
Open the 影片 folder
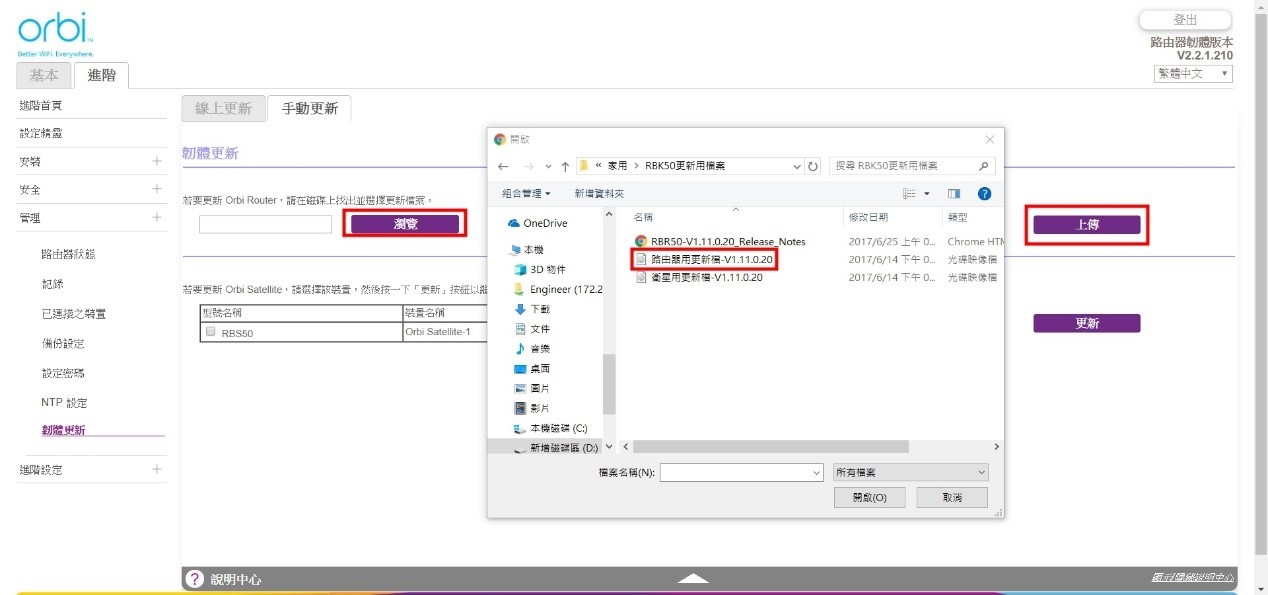(531, 408)
